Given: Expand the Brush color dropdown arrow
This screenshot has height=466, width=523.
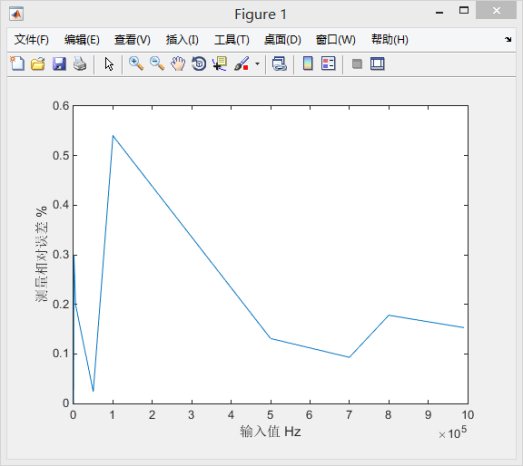Looking at the screenshot, I should 257,63.
